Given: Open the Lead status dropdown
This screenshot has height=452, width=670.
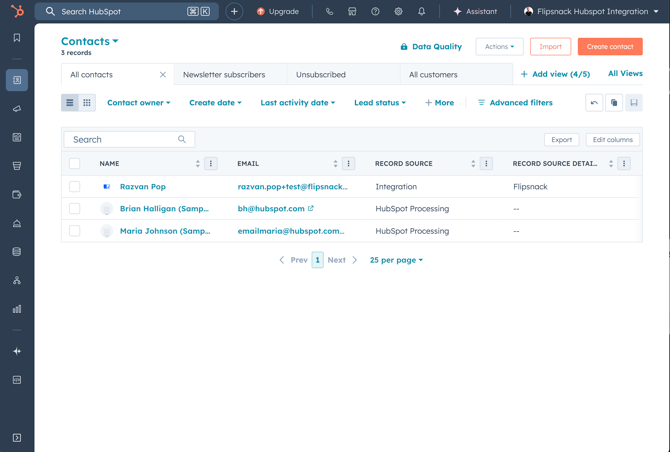Looking at the screenshot, I should (379, 103).
